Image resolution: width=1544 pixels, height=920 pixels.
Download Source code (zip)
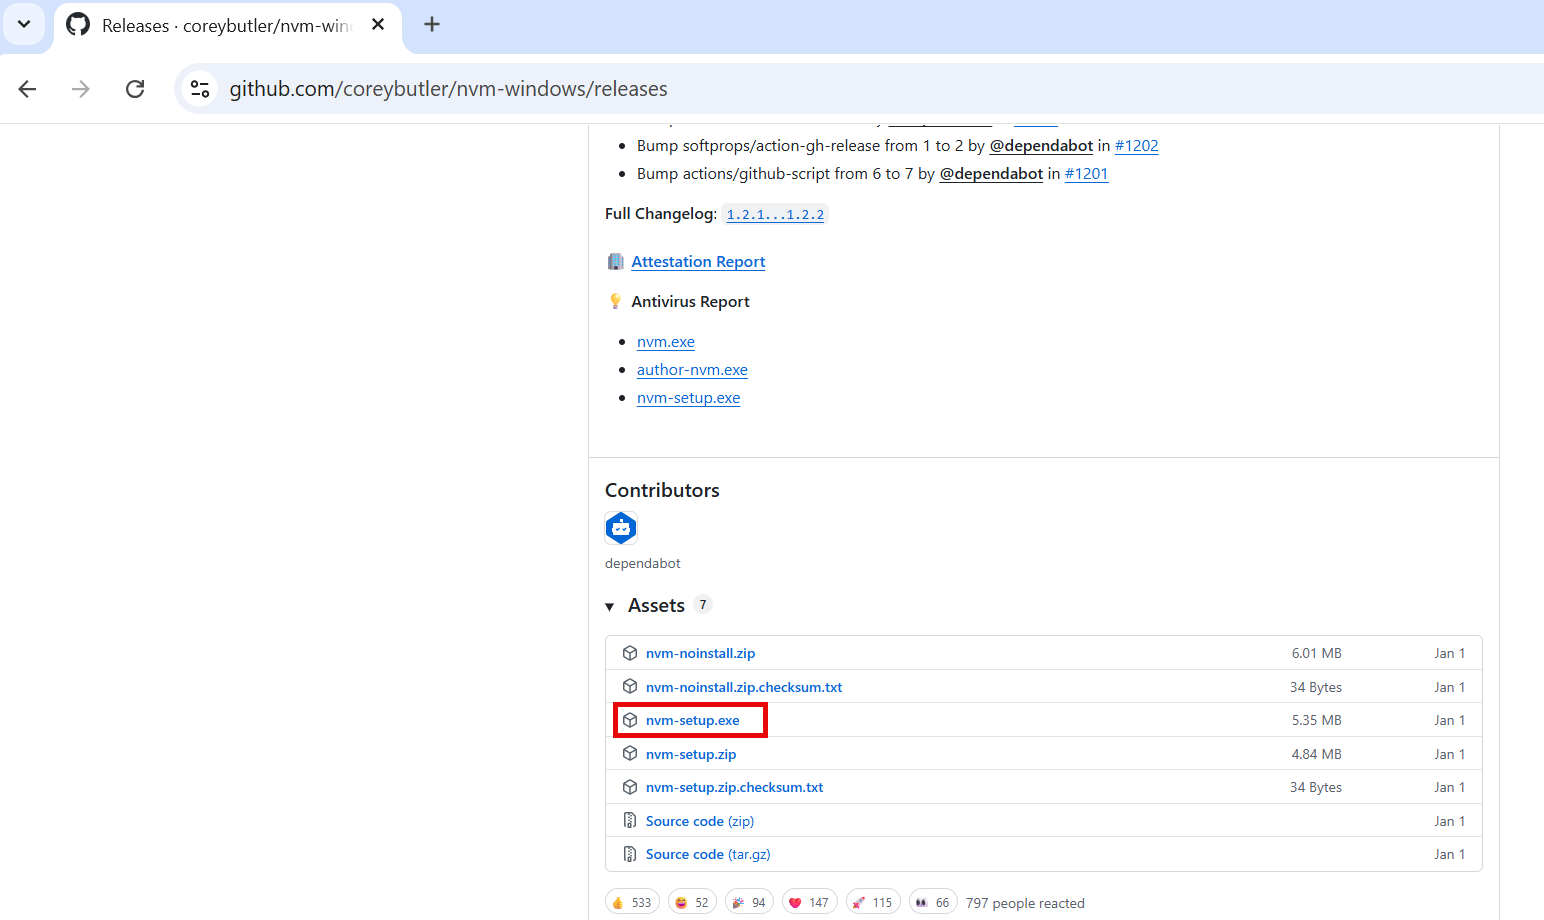[x=700, y=821]
